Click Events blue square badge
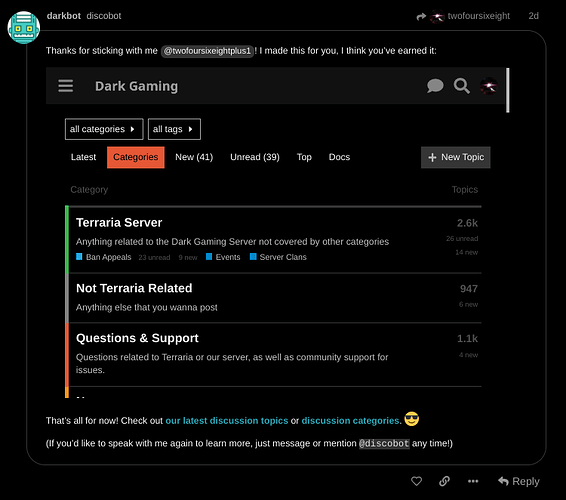Viewport: 566px width, 500px height. (209, 257)
